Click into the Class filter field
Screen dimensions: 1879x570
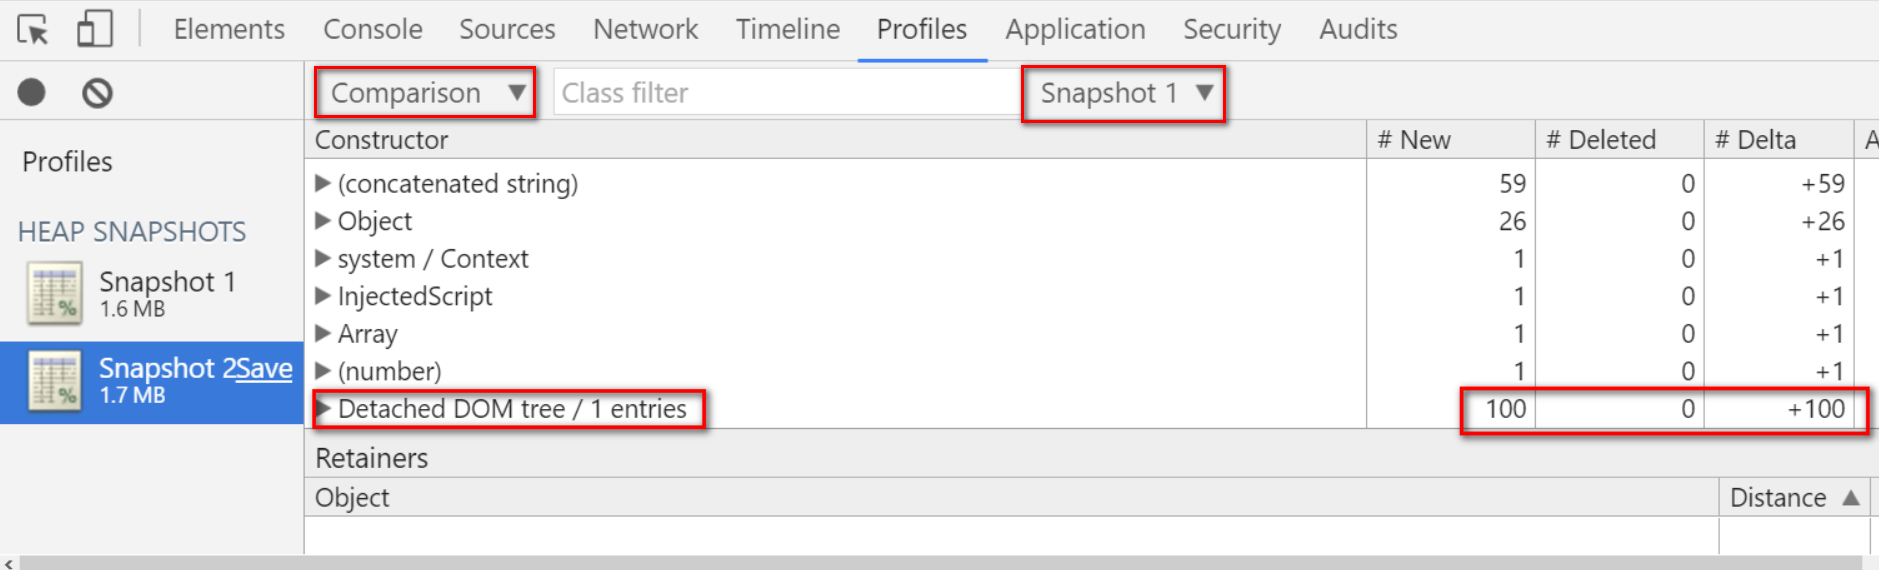click(x=785, y=93)
